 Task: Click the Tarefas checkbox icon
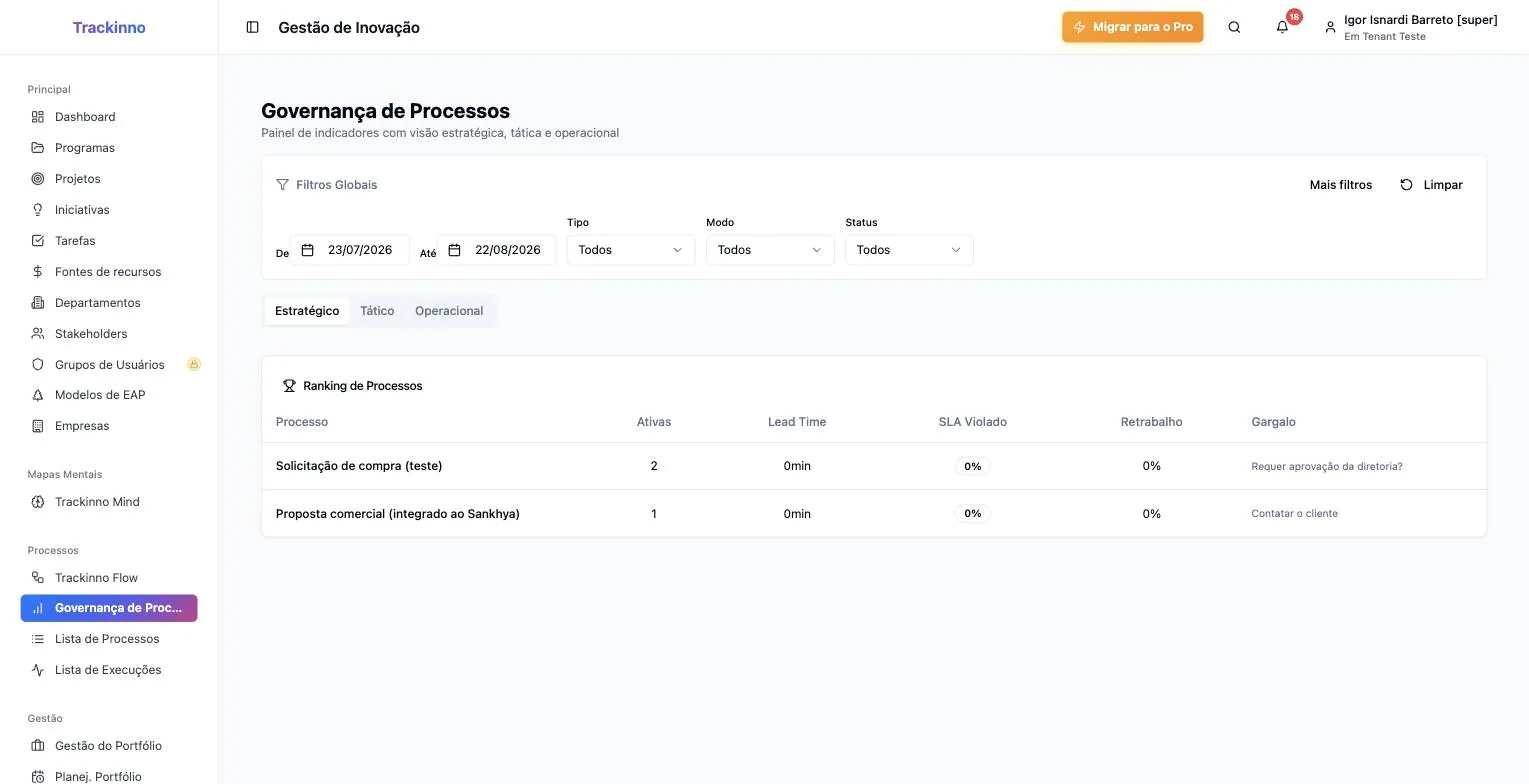tap(38, 241)
